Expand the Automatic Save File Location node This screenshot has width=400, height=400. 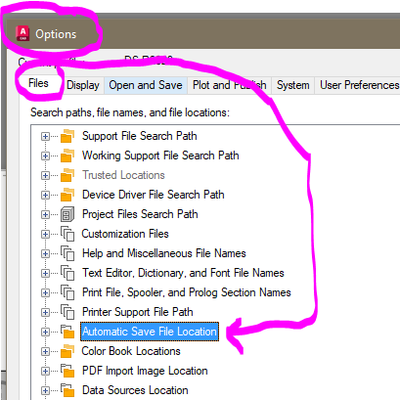click(x=45, y=332)
